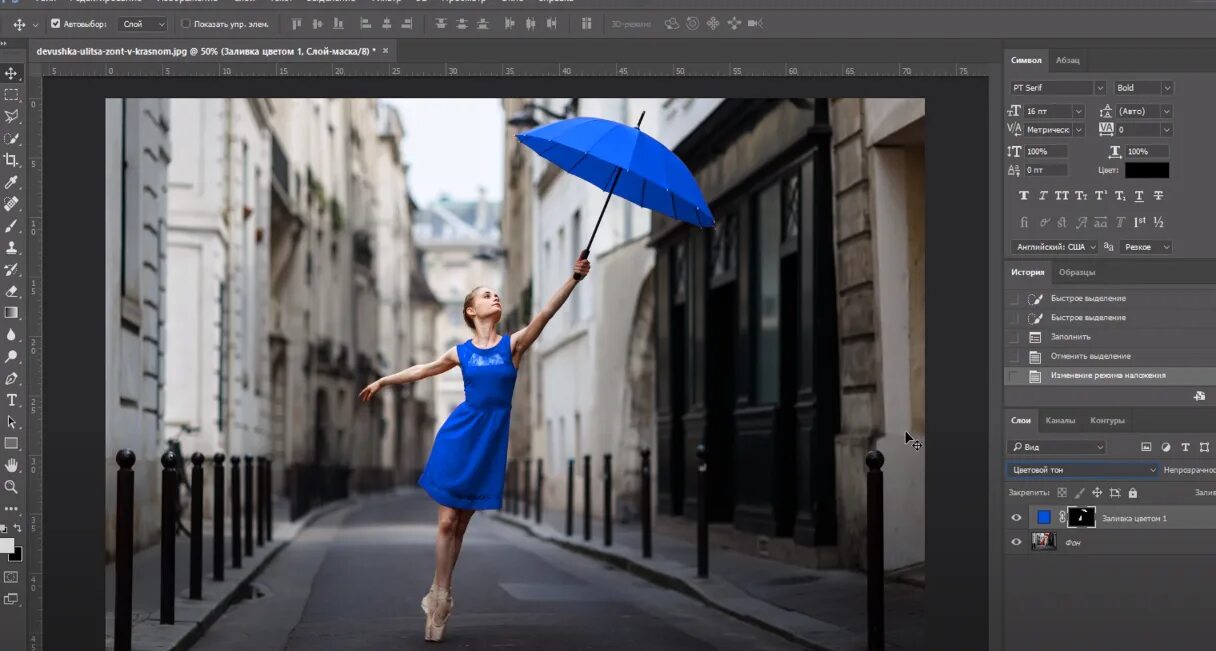This screenshot has height=651, width=1216.
Task: Hide the Фон layer
Action: point(1017,542)
